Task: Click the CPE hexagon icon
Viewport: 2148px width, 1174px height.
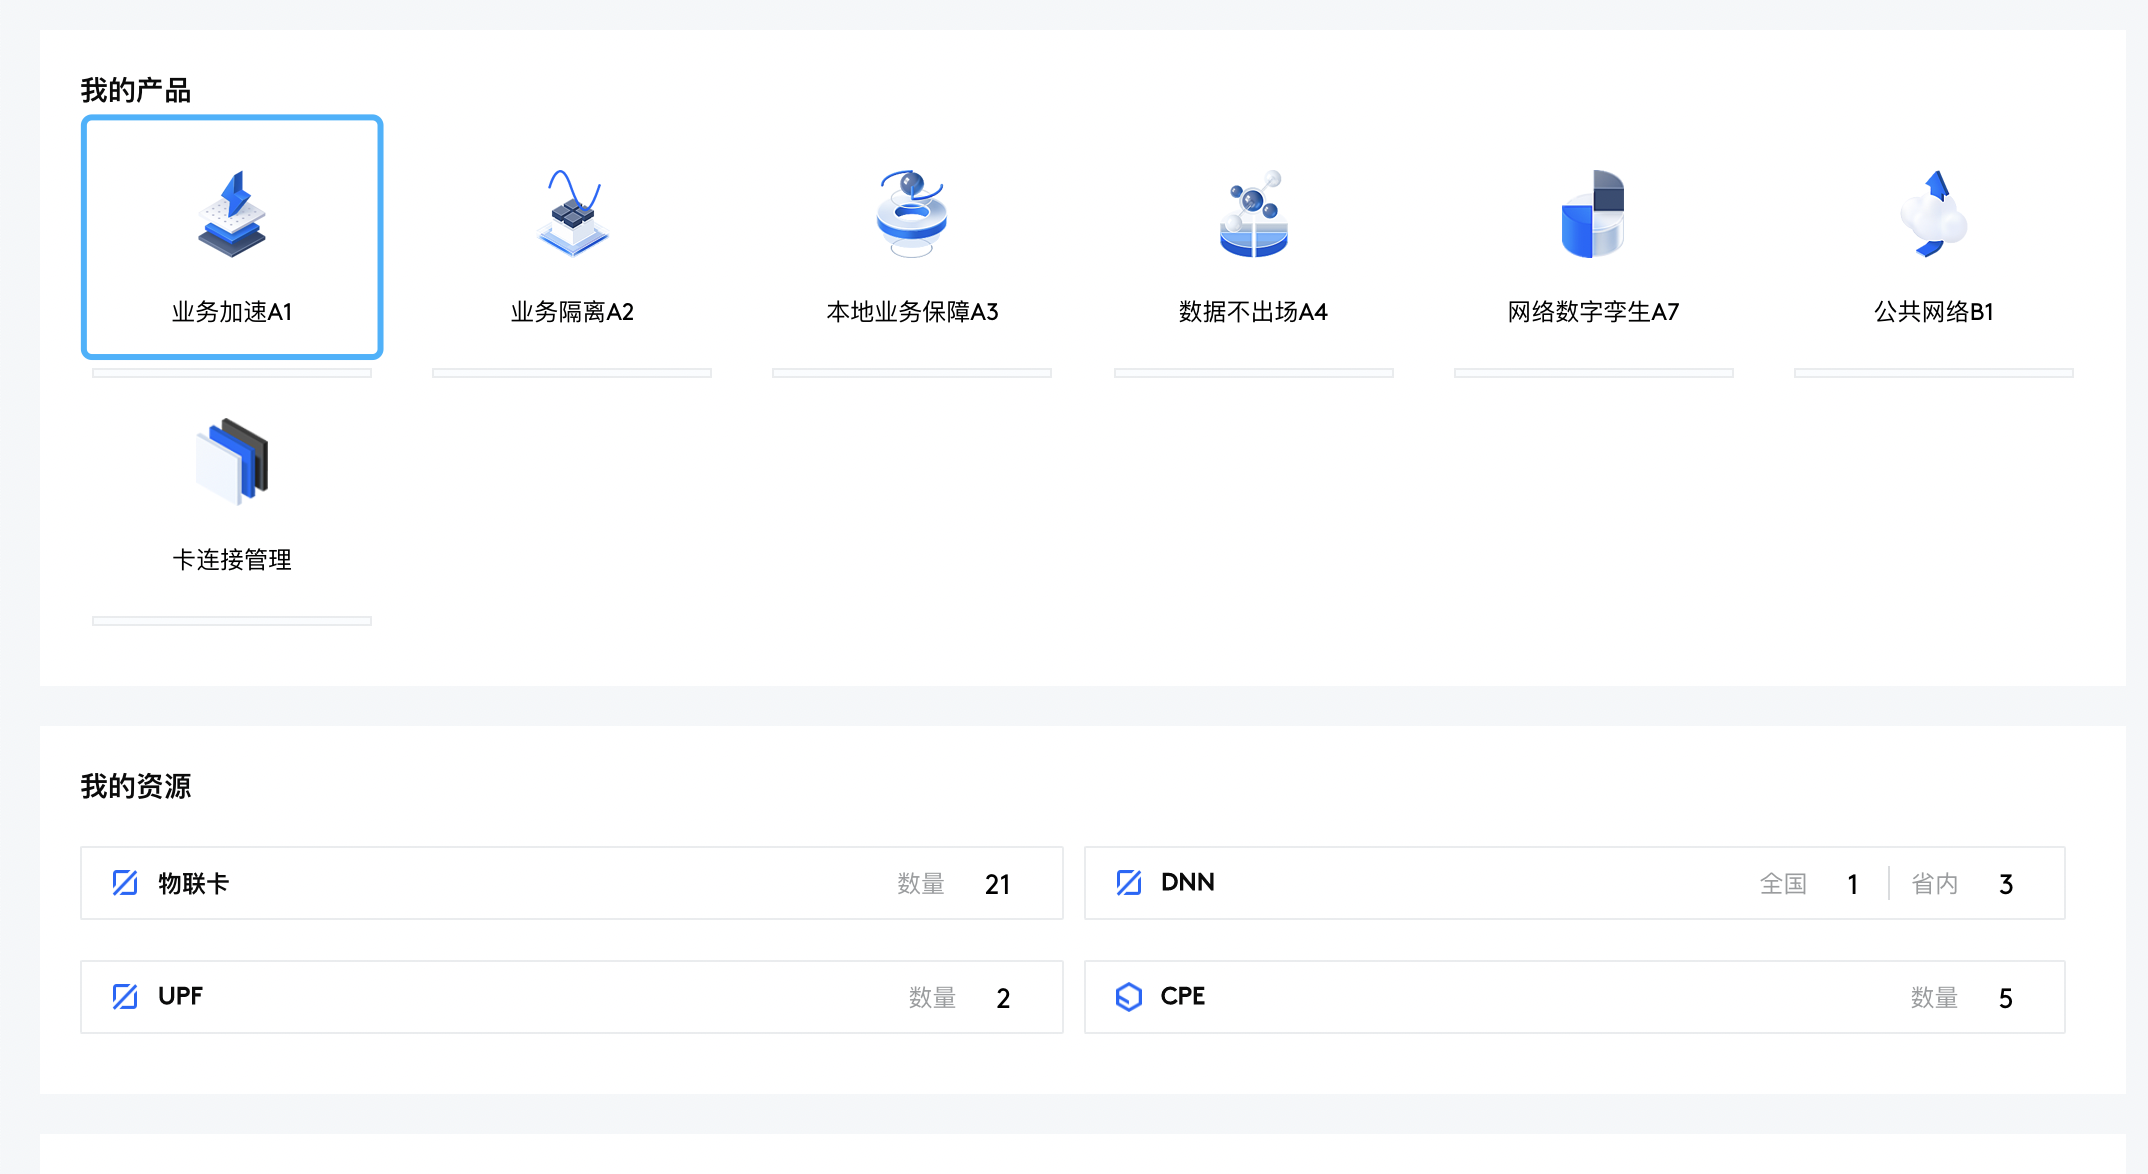Action: click(1129, 996)
